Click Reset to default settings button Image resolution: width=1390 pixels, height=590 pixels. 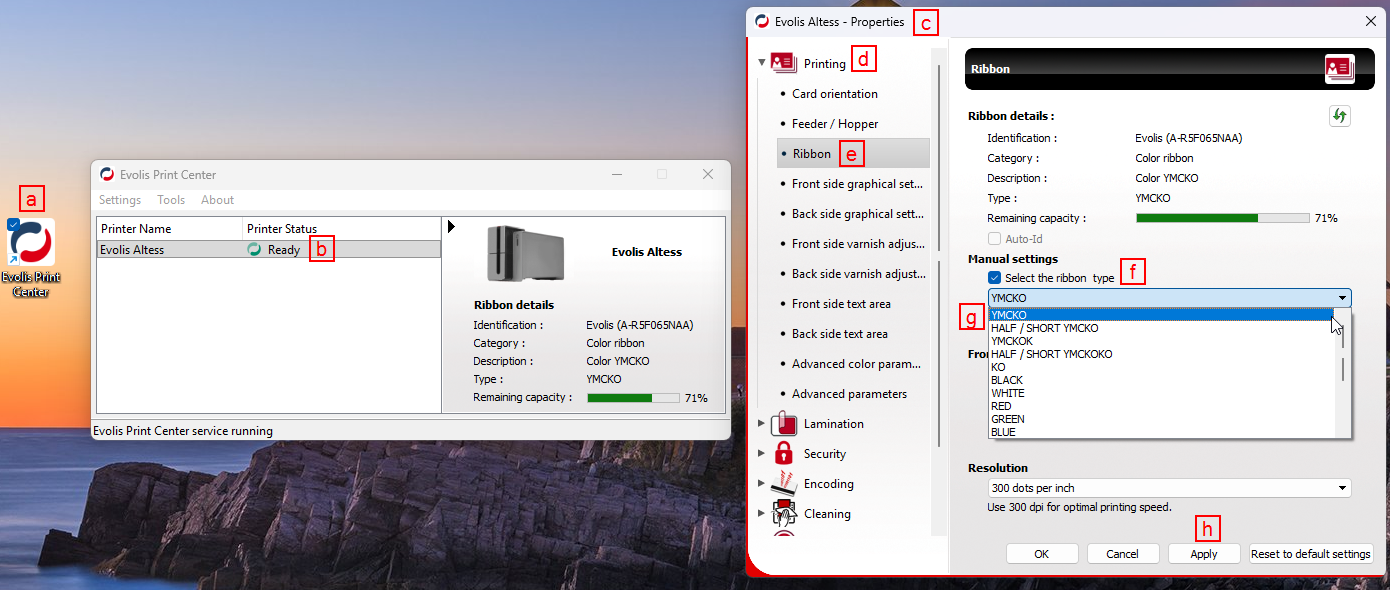pyautogui.click(x=1310, y=554)
